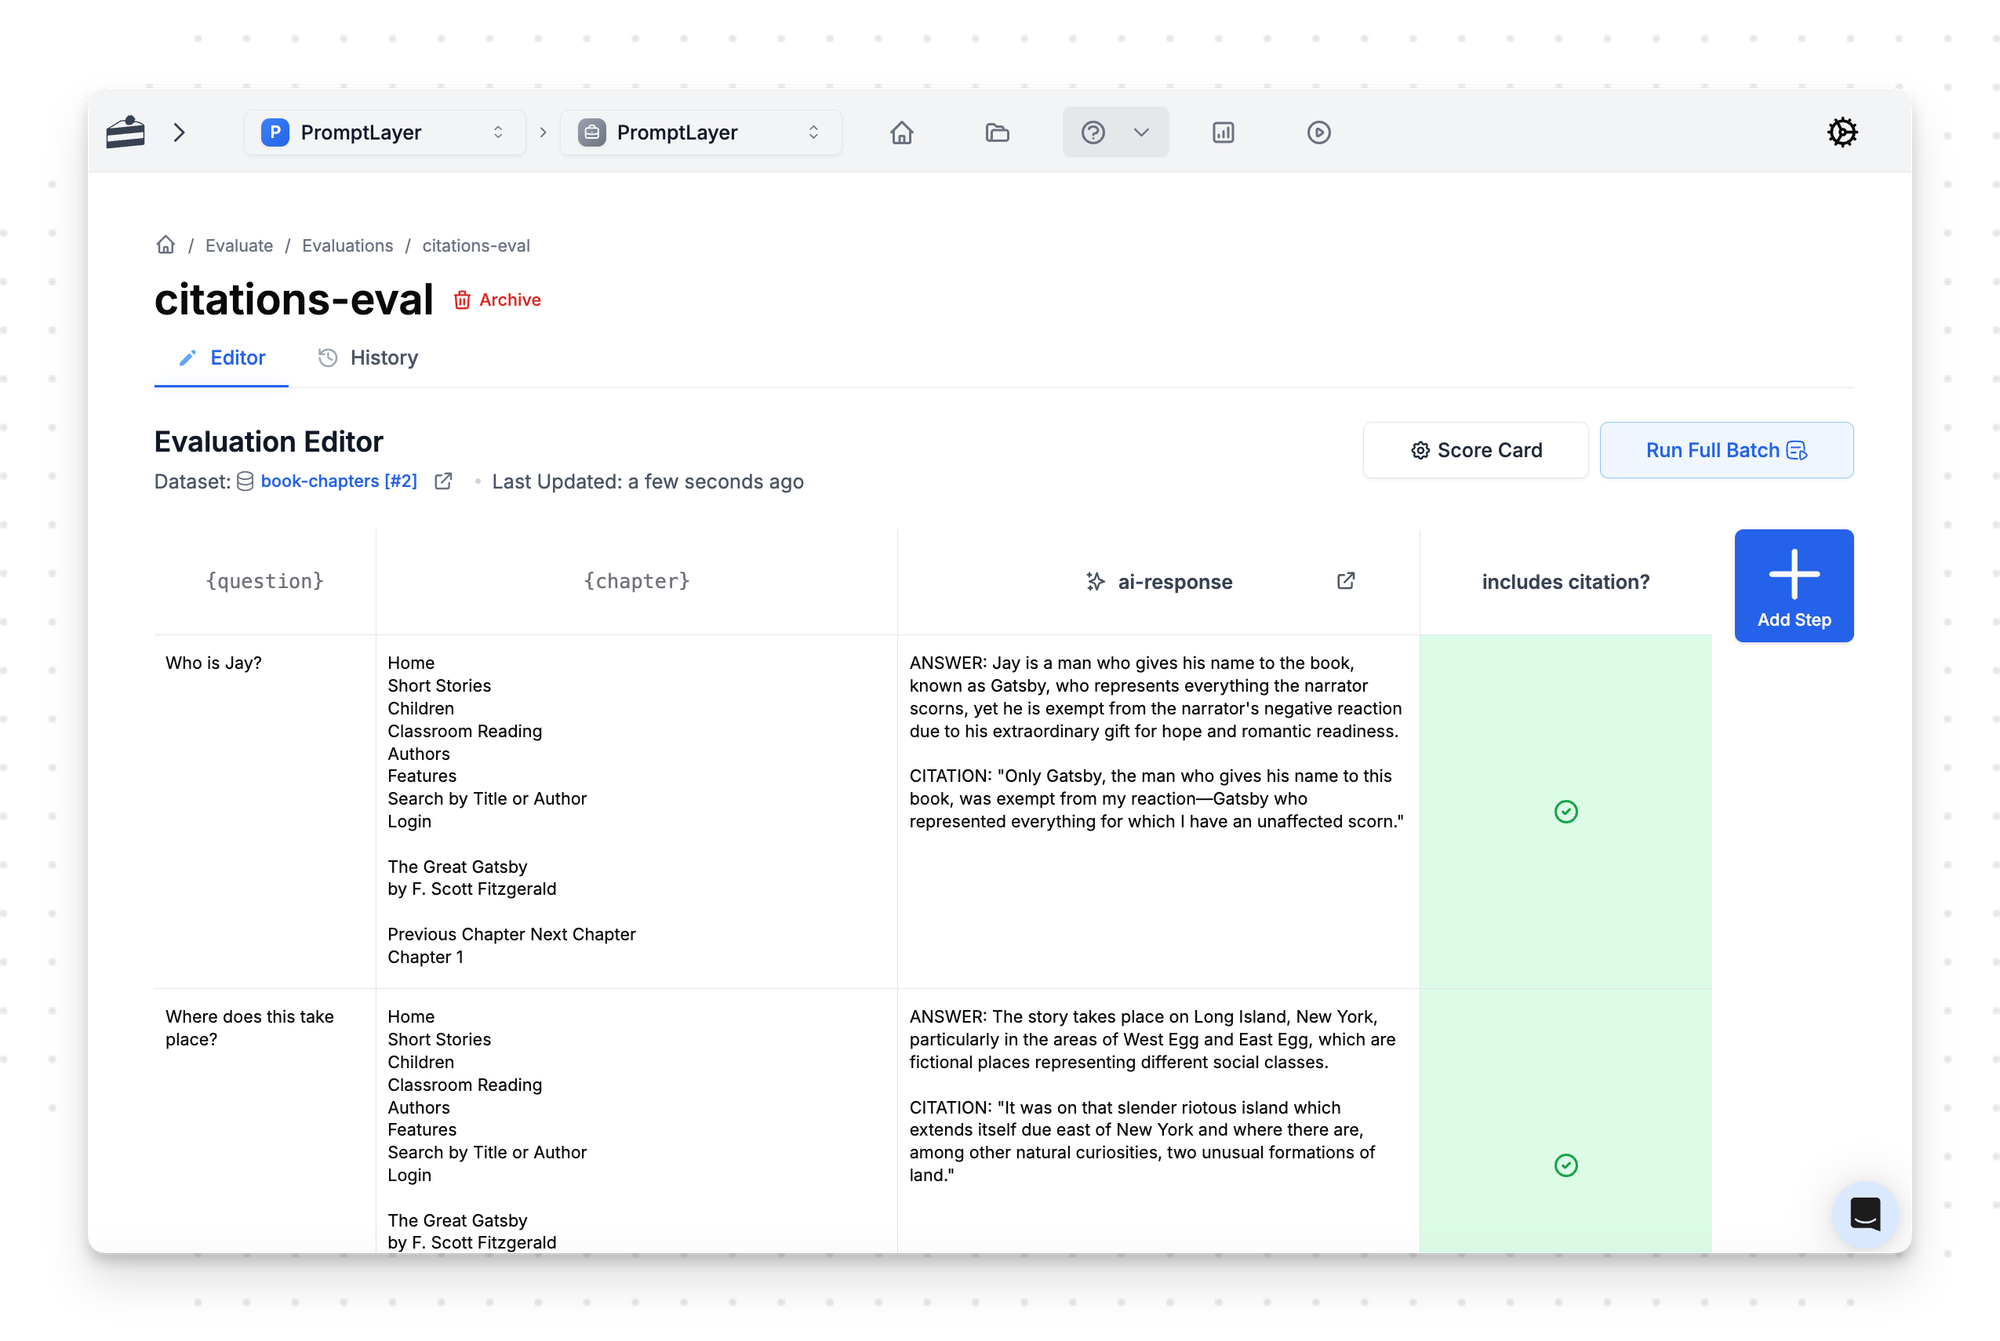
Task: Open the Score Card settings
Action: [1475, 450]
